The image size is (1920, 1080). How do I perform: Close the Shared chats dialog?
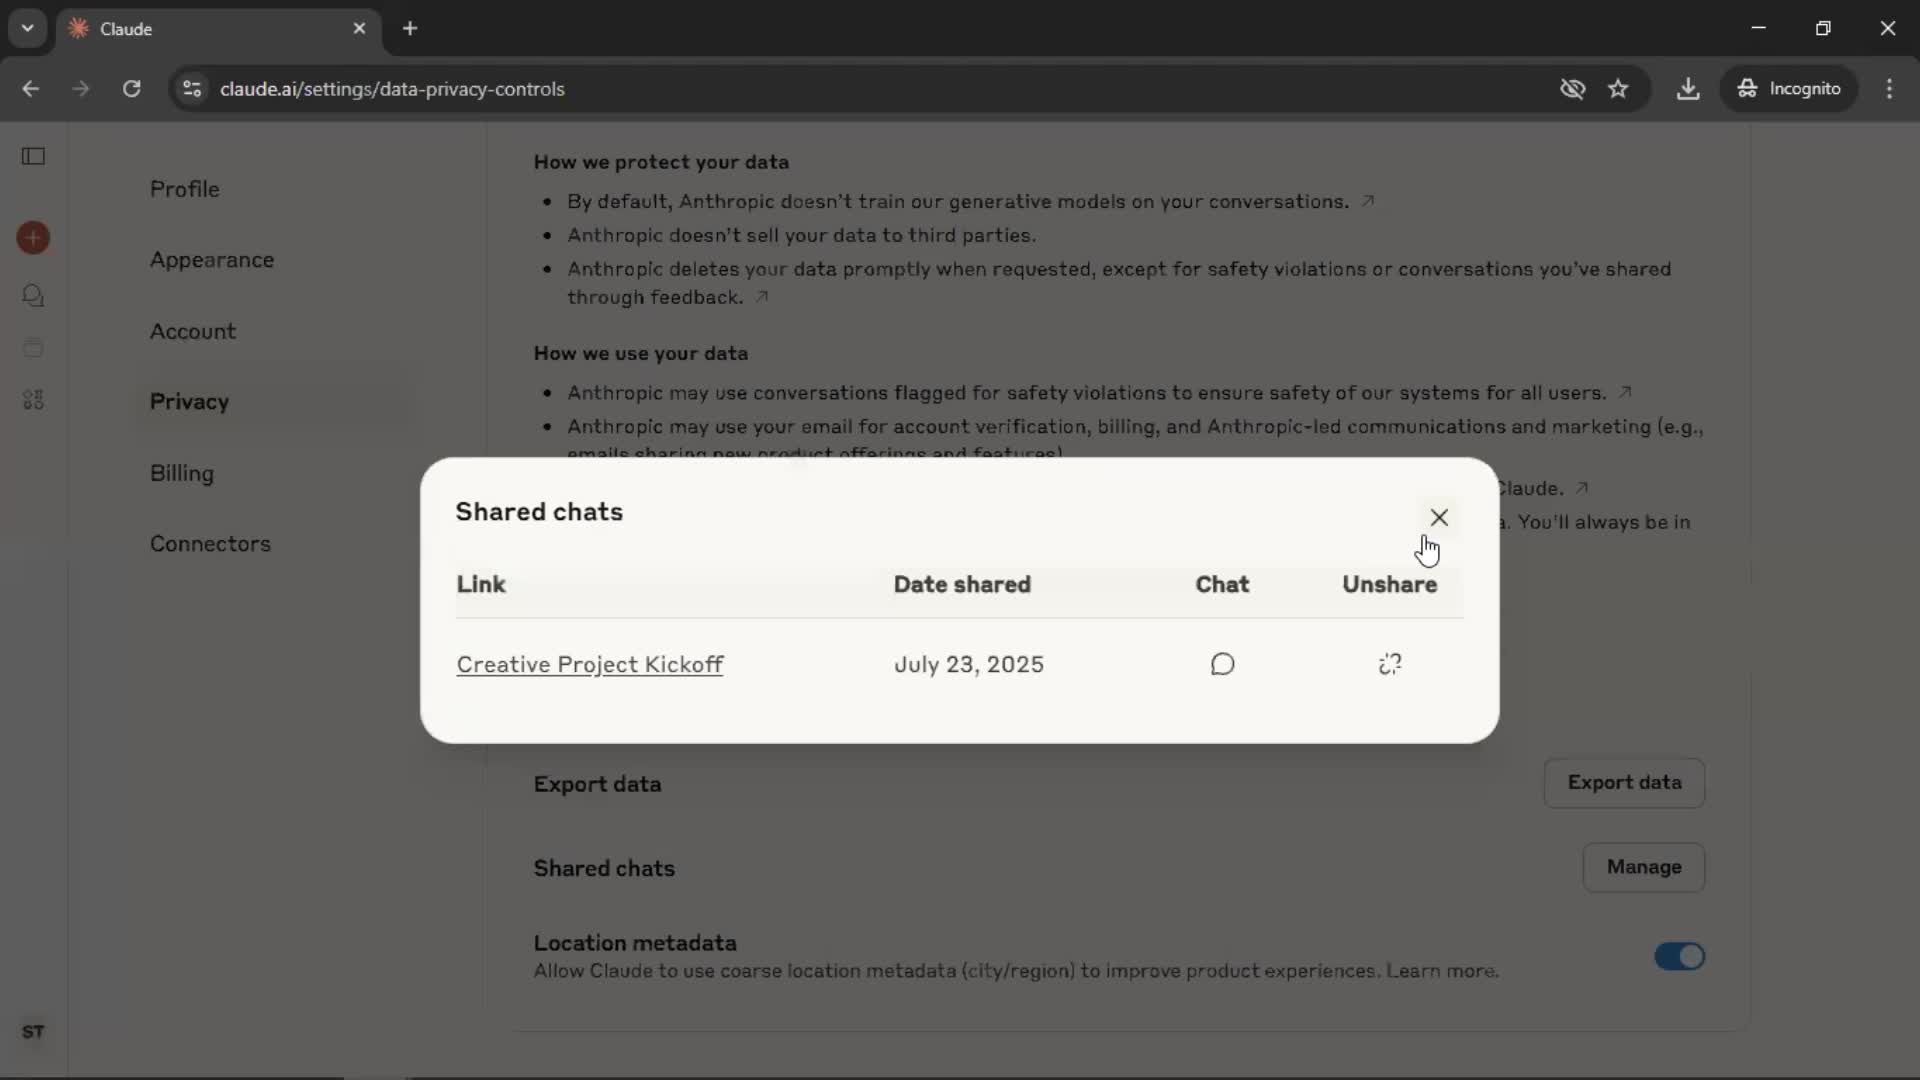1439,517
